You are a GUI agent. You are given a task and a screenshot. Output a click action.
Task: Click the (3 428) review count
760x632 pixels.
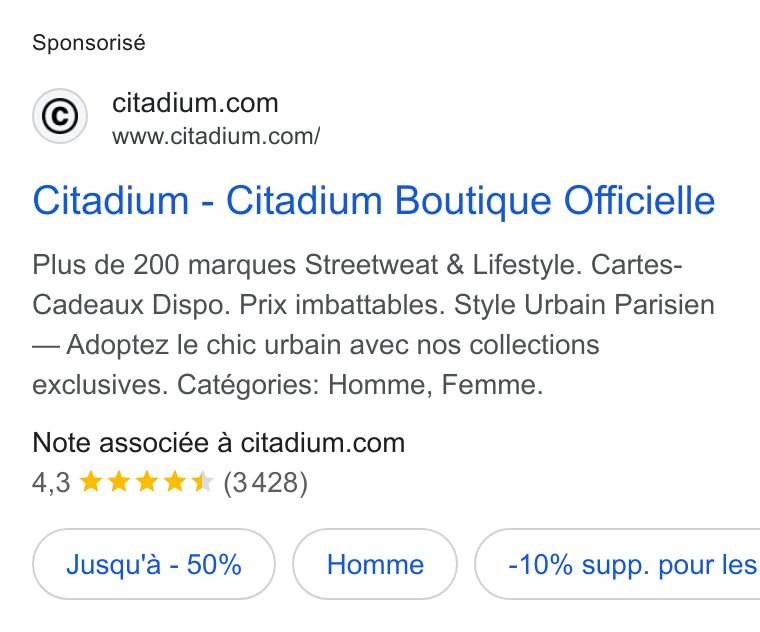pos(266,483)
